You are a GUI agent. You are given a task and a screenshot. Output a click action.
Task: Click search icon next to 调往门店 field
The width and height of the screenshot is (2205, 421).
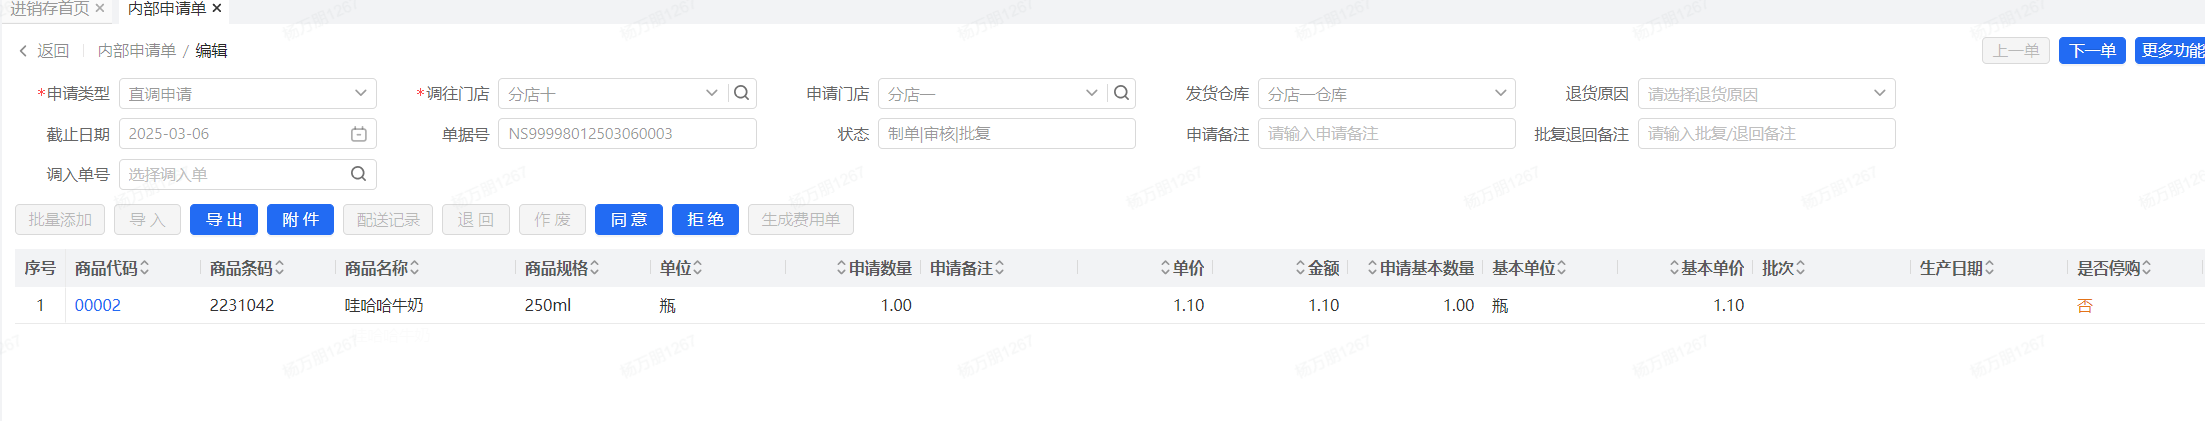tap(741, 93)
